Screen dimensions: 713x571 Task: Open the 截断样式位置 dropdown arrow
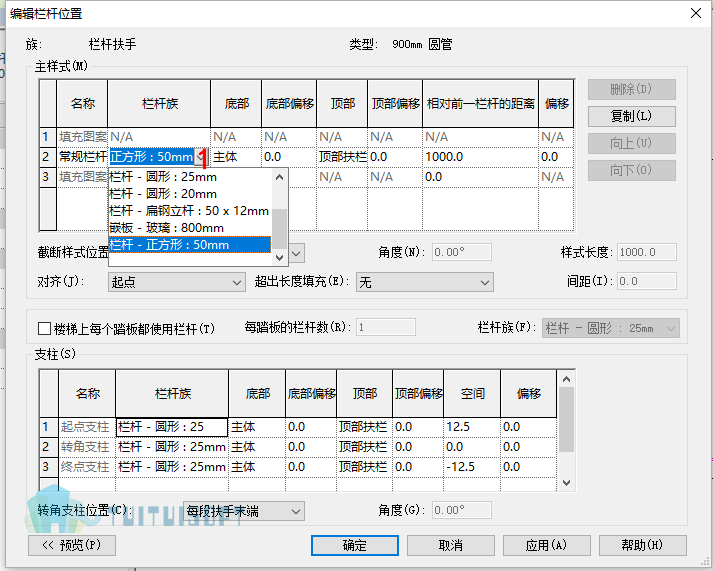pos(296,253)
